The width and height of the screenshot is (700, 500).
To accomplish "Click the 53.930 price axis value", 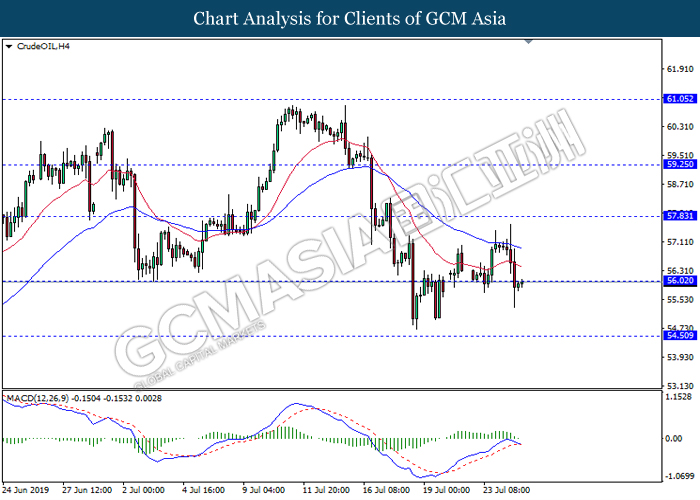I will (x=680, y=357).
